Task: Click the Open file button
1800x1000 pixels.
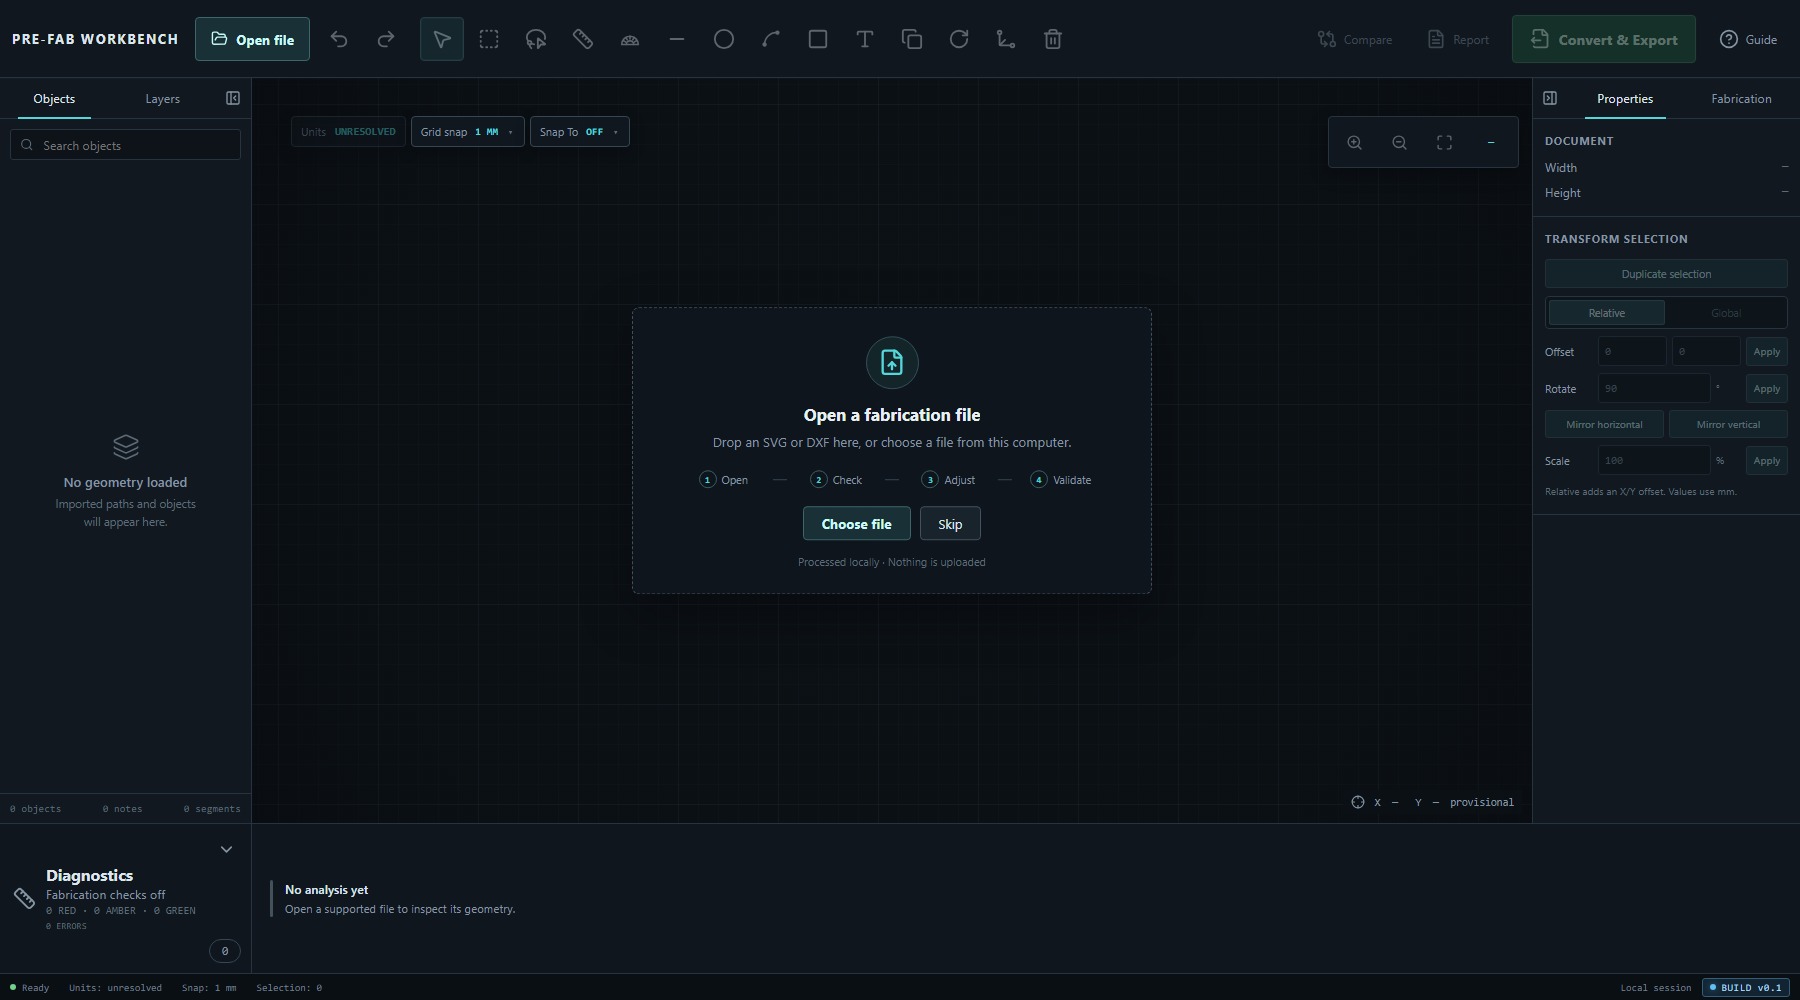Action: [252, 39]
